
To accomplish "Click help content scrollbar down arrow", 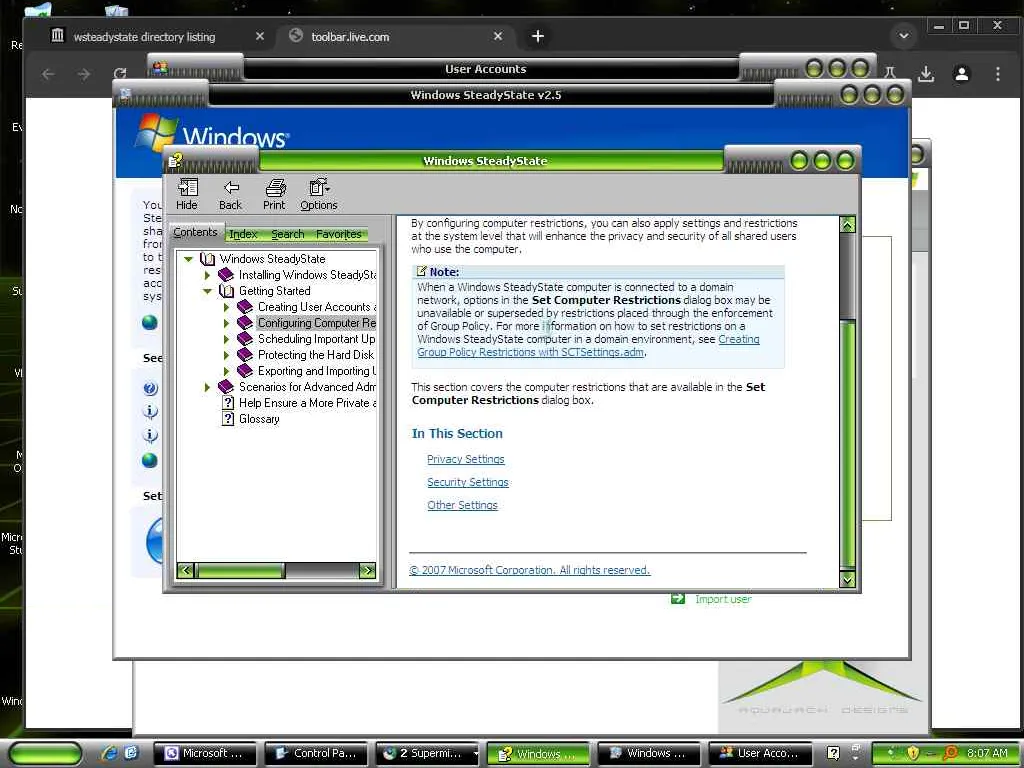I will pos(847,579).
